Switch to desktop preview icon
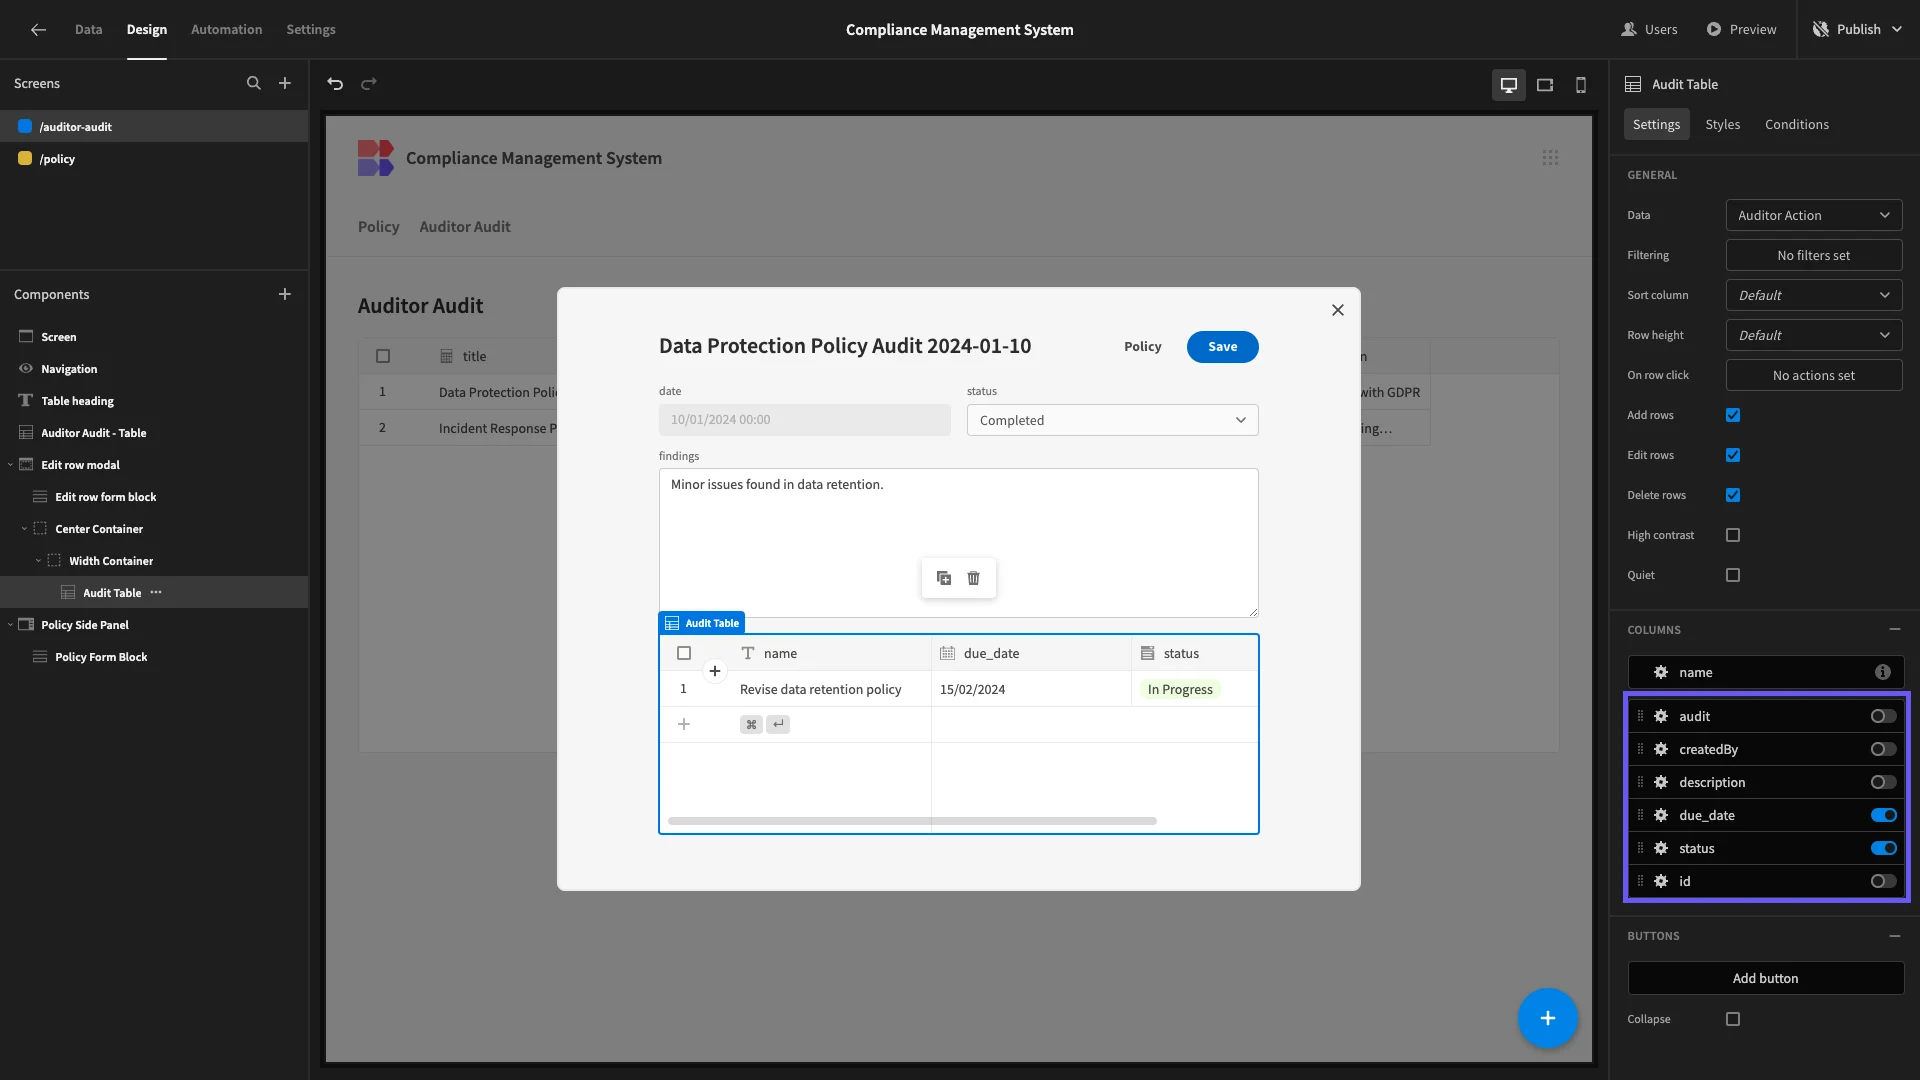 [1509, 85]
